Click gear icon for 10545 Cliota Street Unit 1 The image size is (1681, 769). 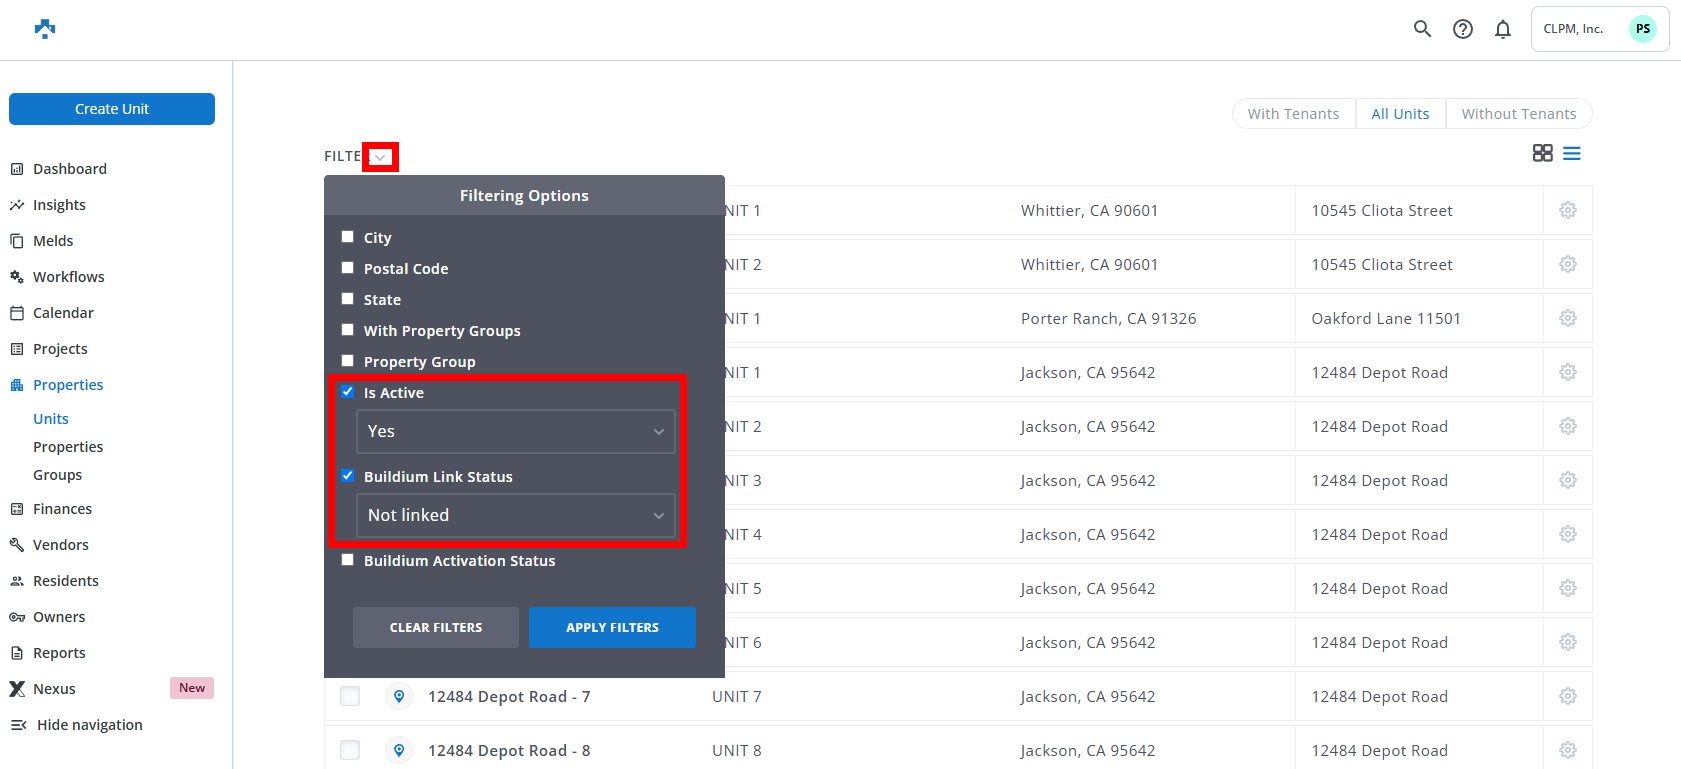[1567, 210]
